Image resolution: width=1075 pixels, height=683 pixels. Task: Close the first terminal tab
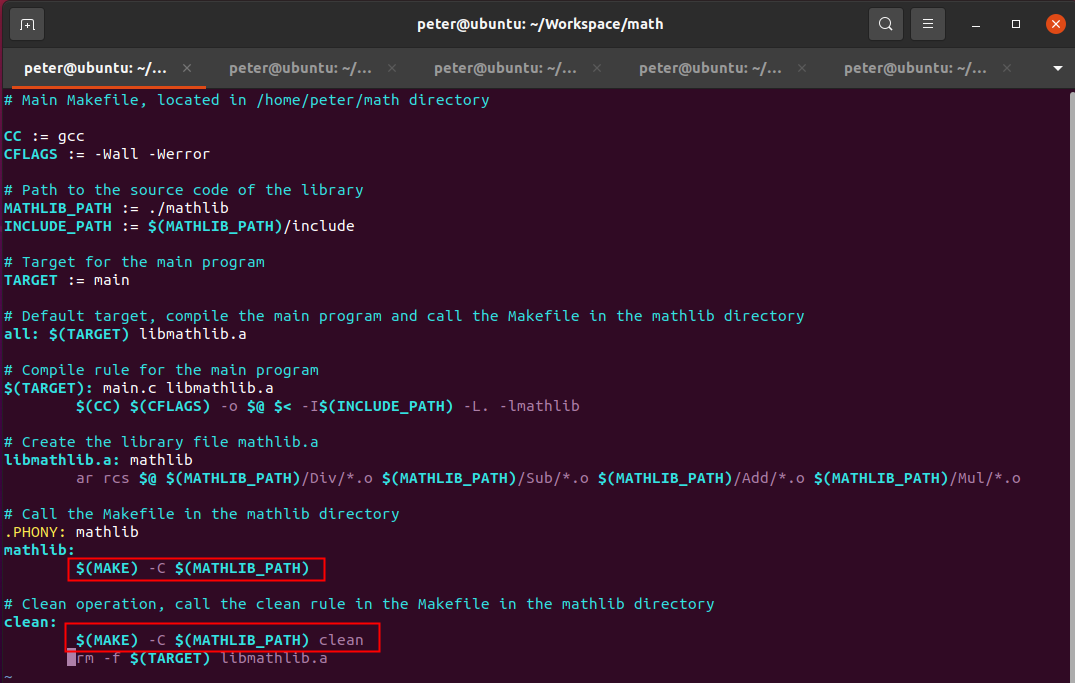[x=187, y=68]
